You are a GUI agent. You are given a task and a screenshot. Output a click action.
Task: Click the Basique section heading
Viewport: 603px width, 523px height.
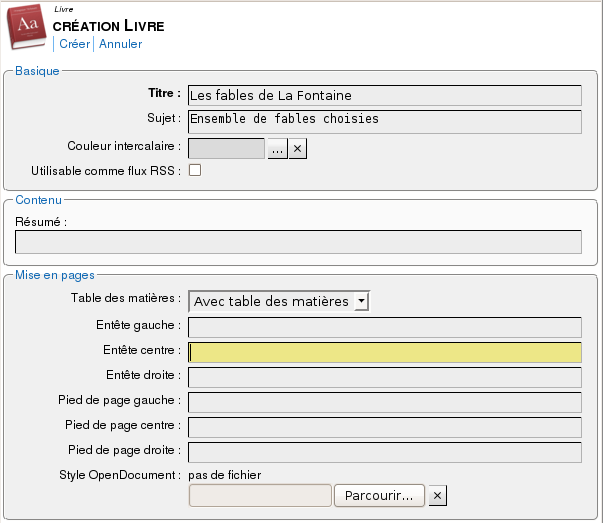pos(37,71)
